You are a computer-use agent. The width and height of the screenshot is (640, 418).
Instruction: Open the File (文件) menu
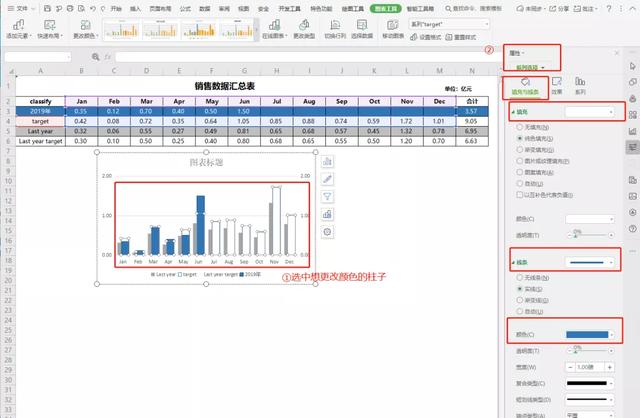tap(21, 8)
